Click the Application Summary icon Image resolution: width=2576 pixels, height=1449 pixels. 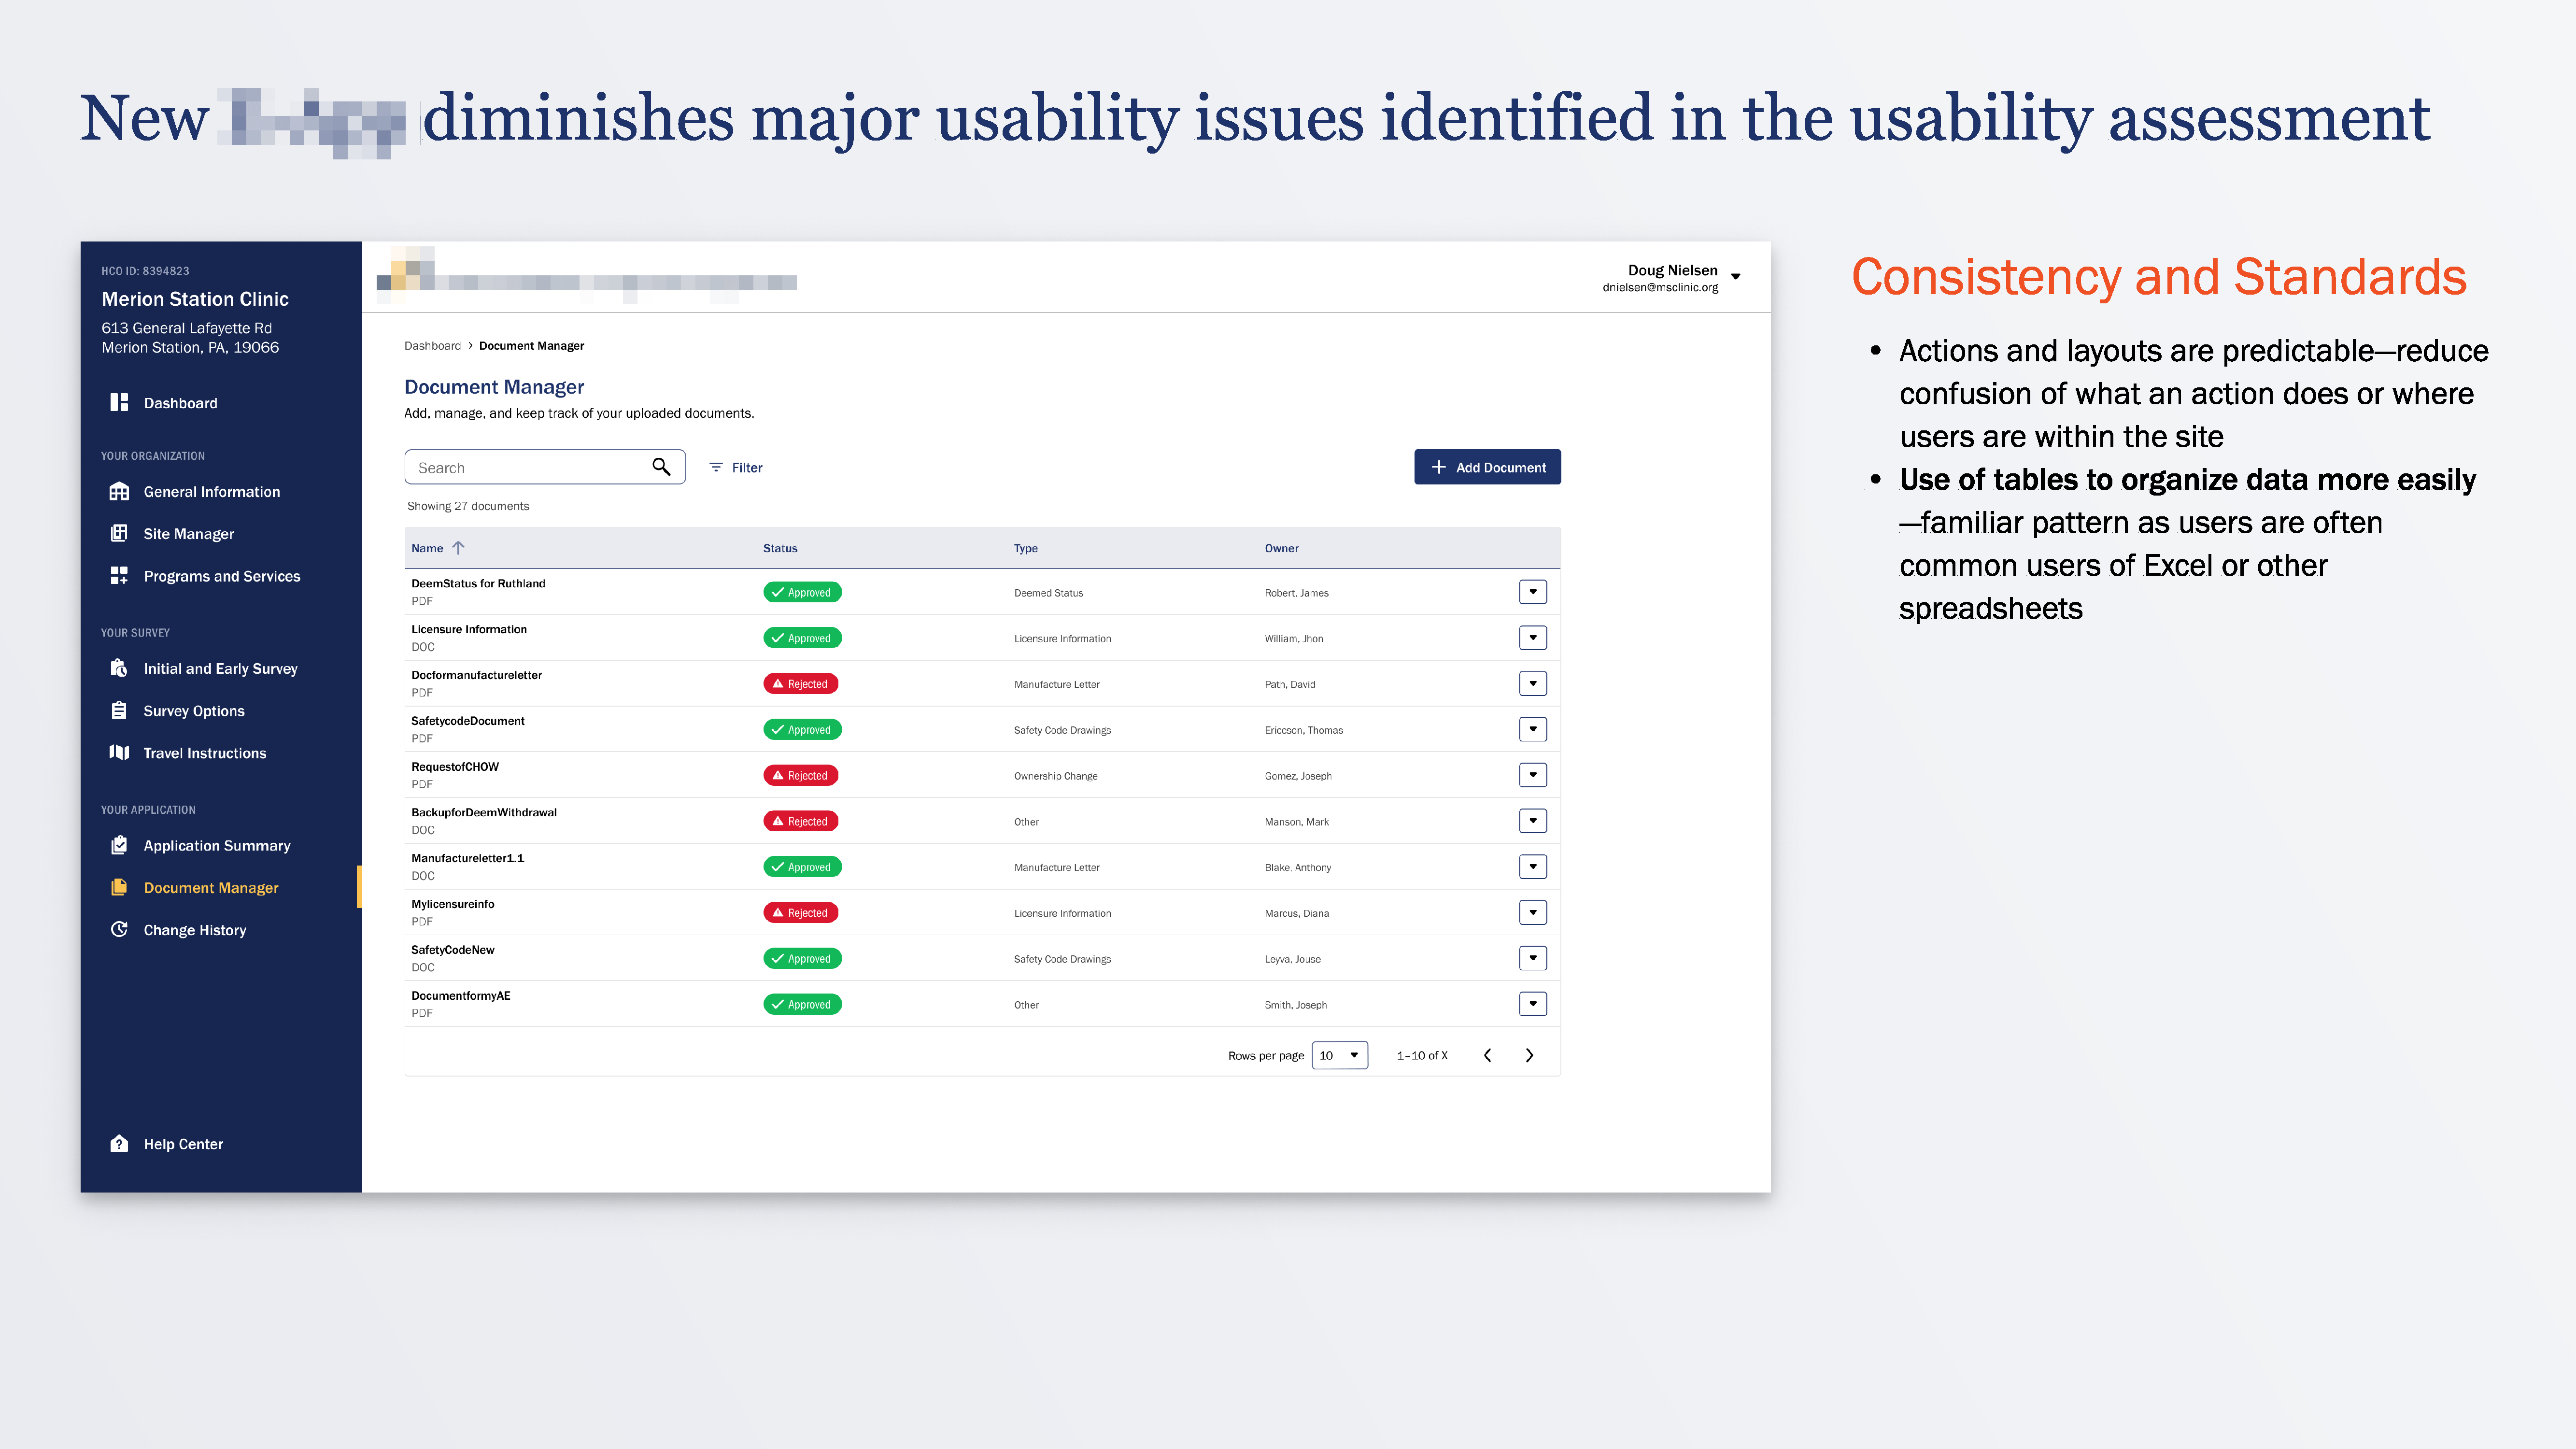coord(119,845)
